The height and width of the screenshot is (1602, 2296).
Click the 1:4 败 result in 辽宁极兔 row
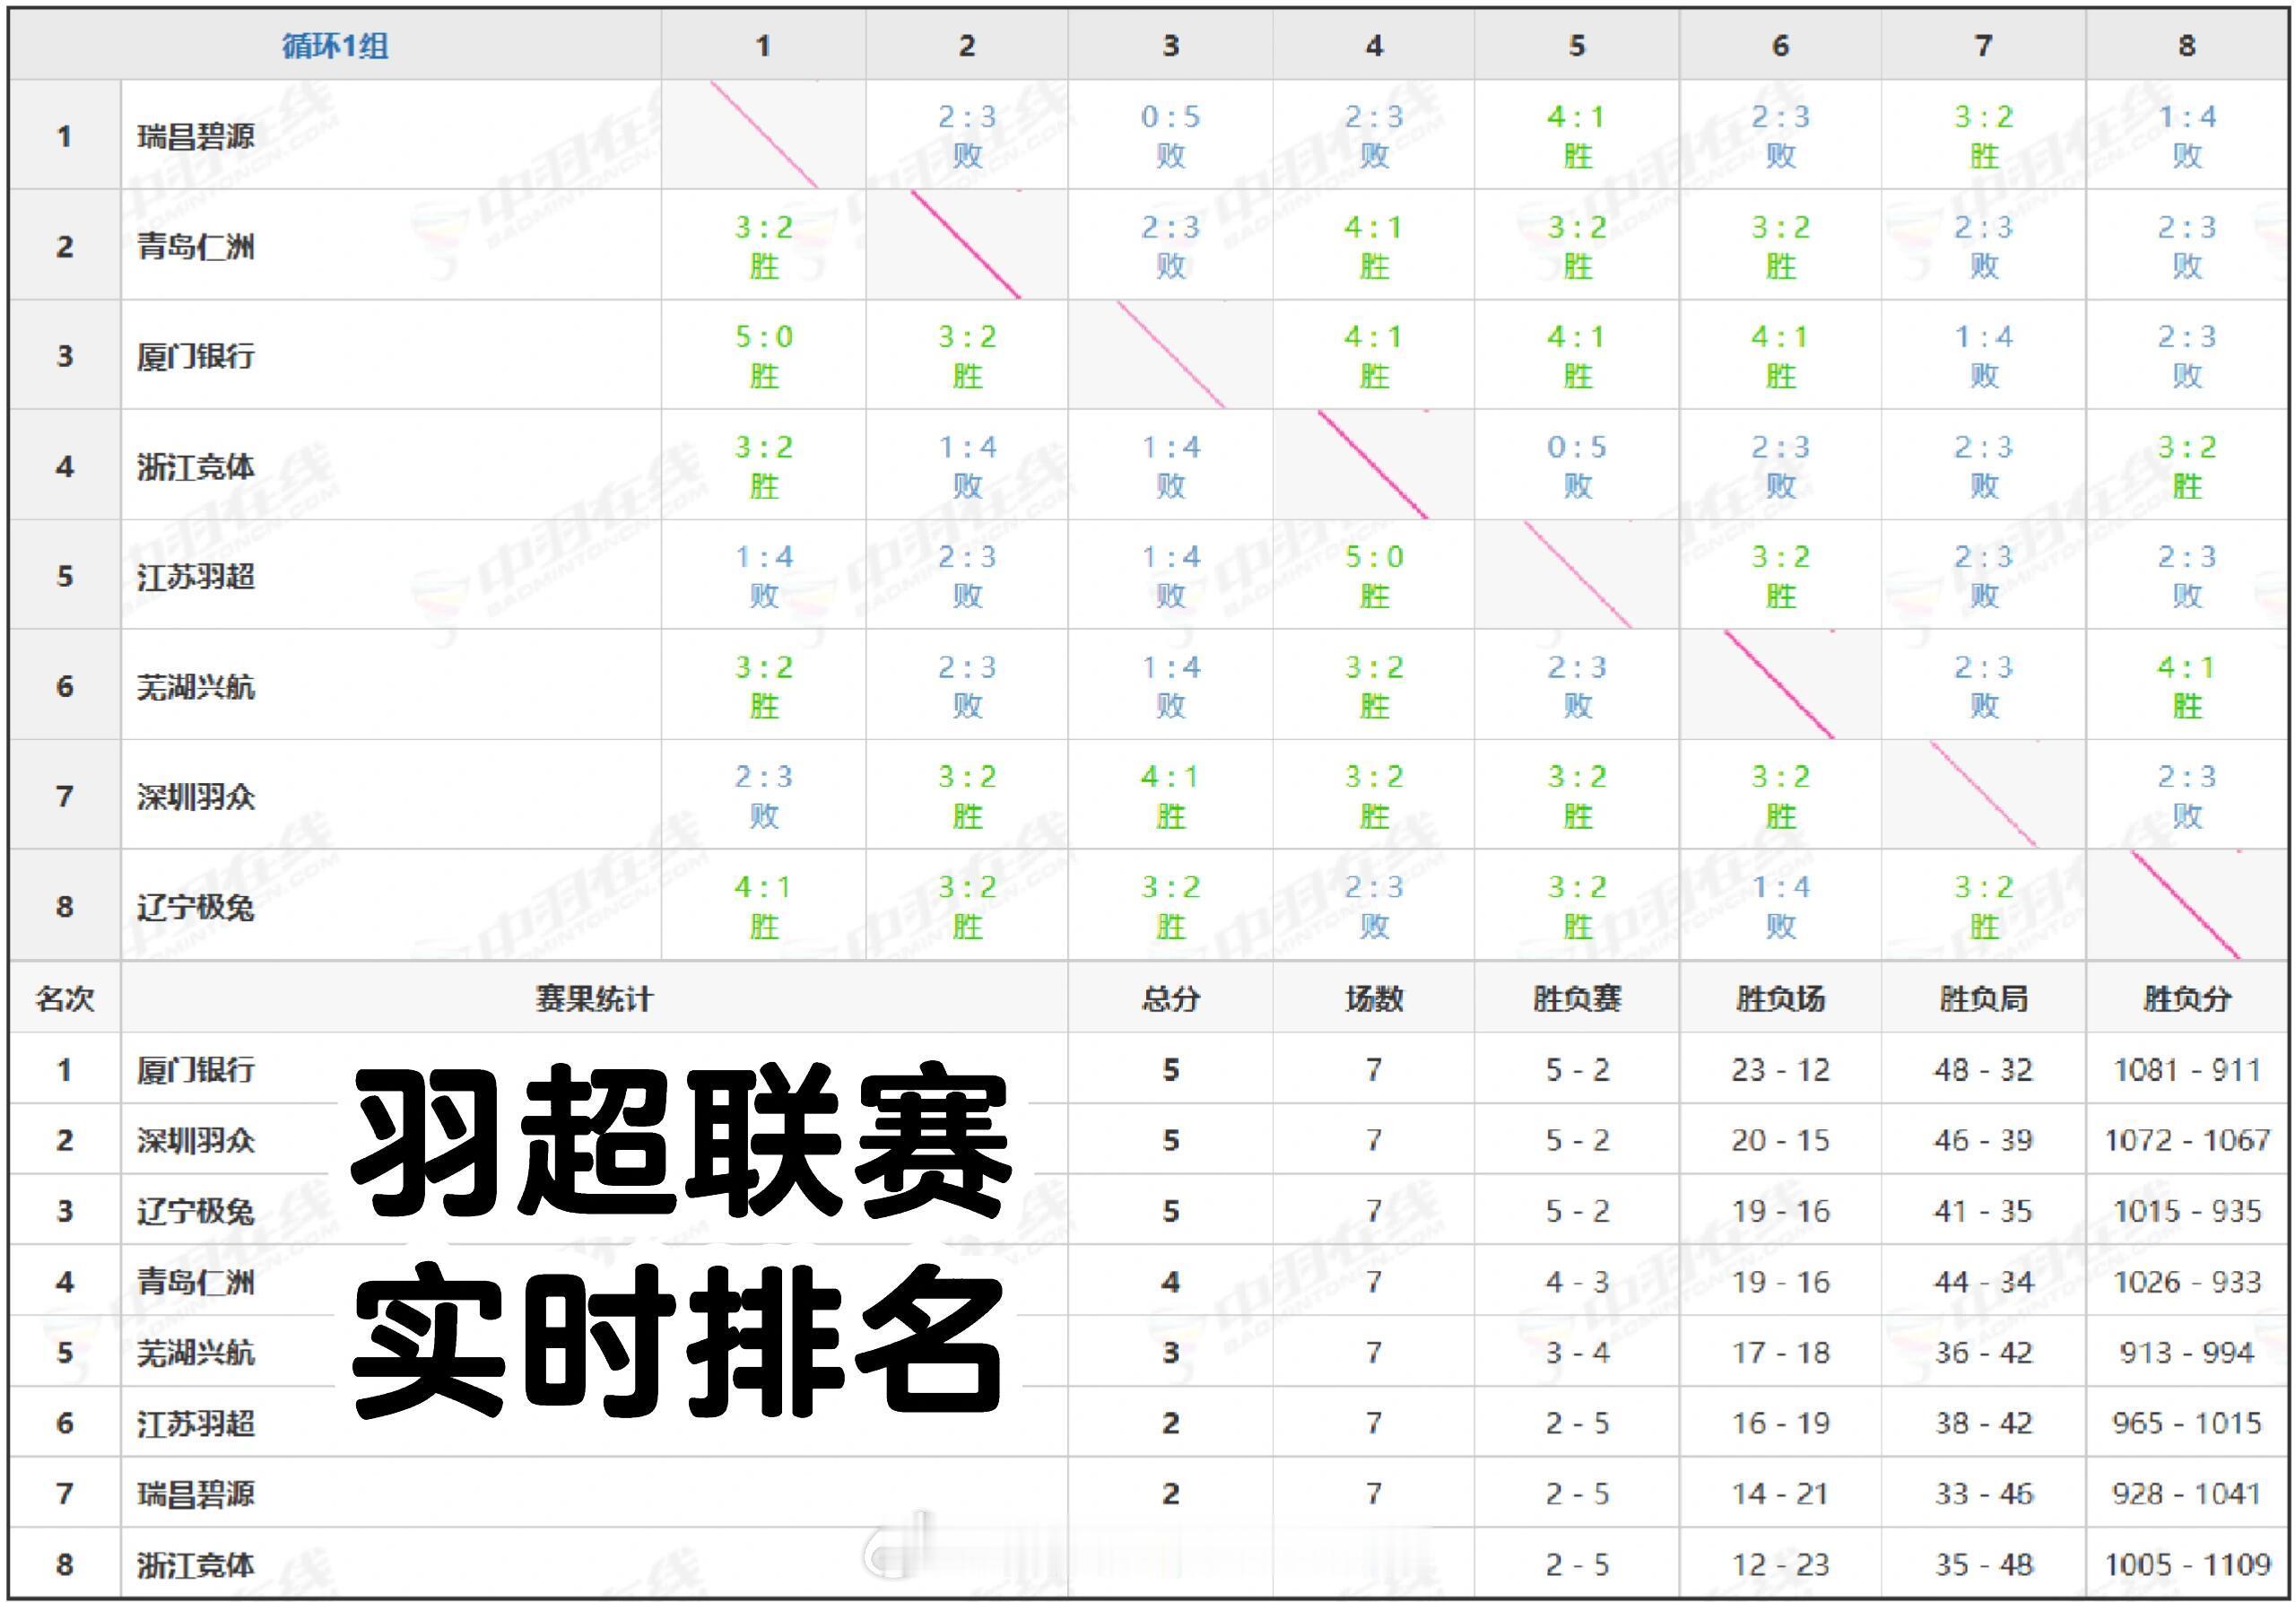coord(1780,906)
